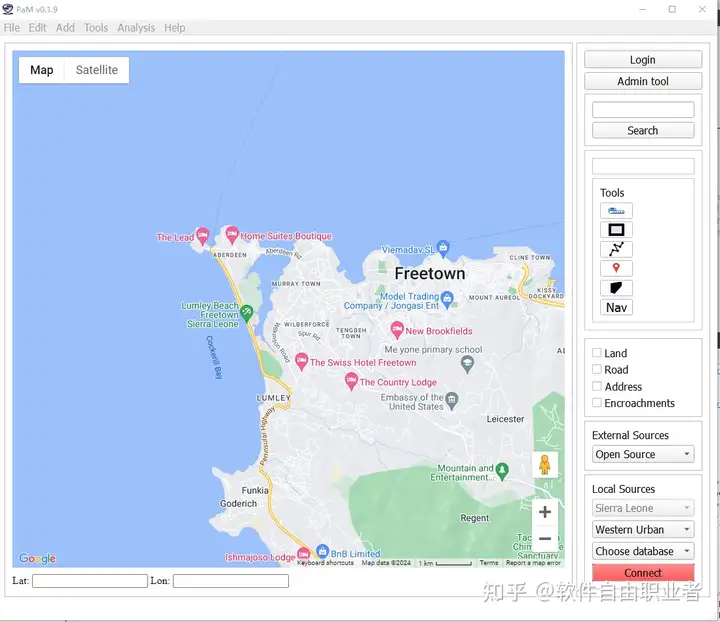Focus the search text field above Search

(643, 110)
